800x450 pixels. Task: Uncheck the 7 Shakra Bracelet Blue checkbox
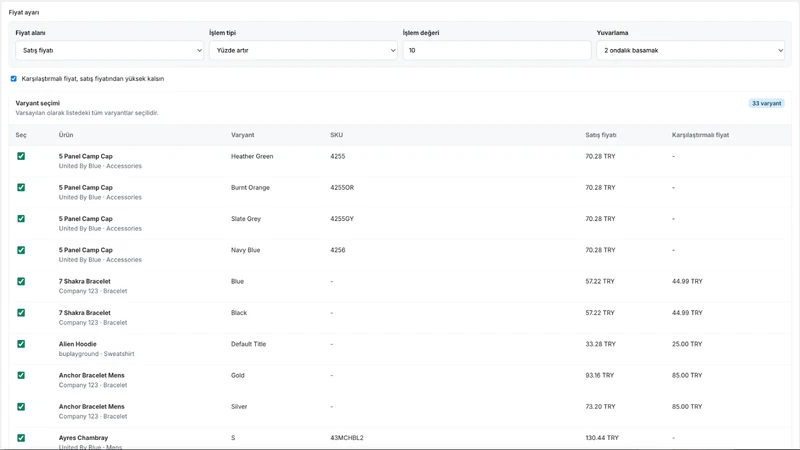21,281
